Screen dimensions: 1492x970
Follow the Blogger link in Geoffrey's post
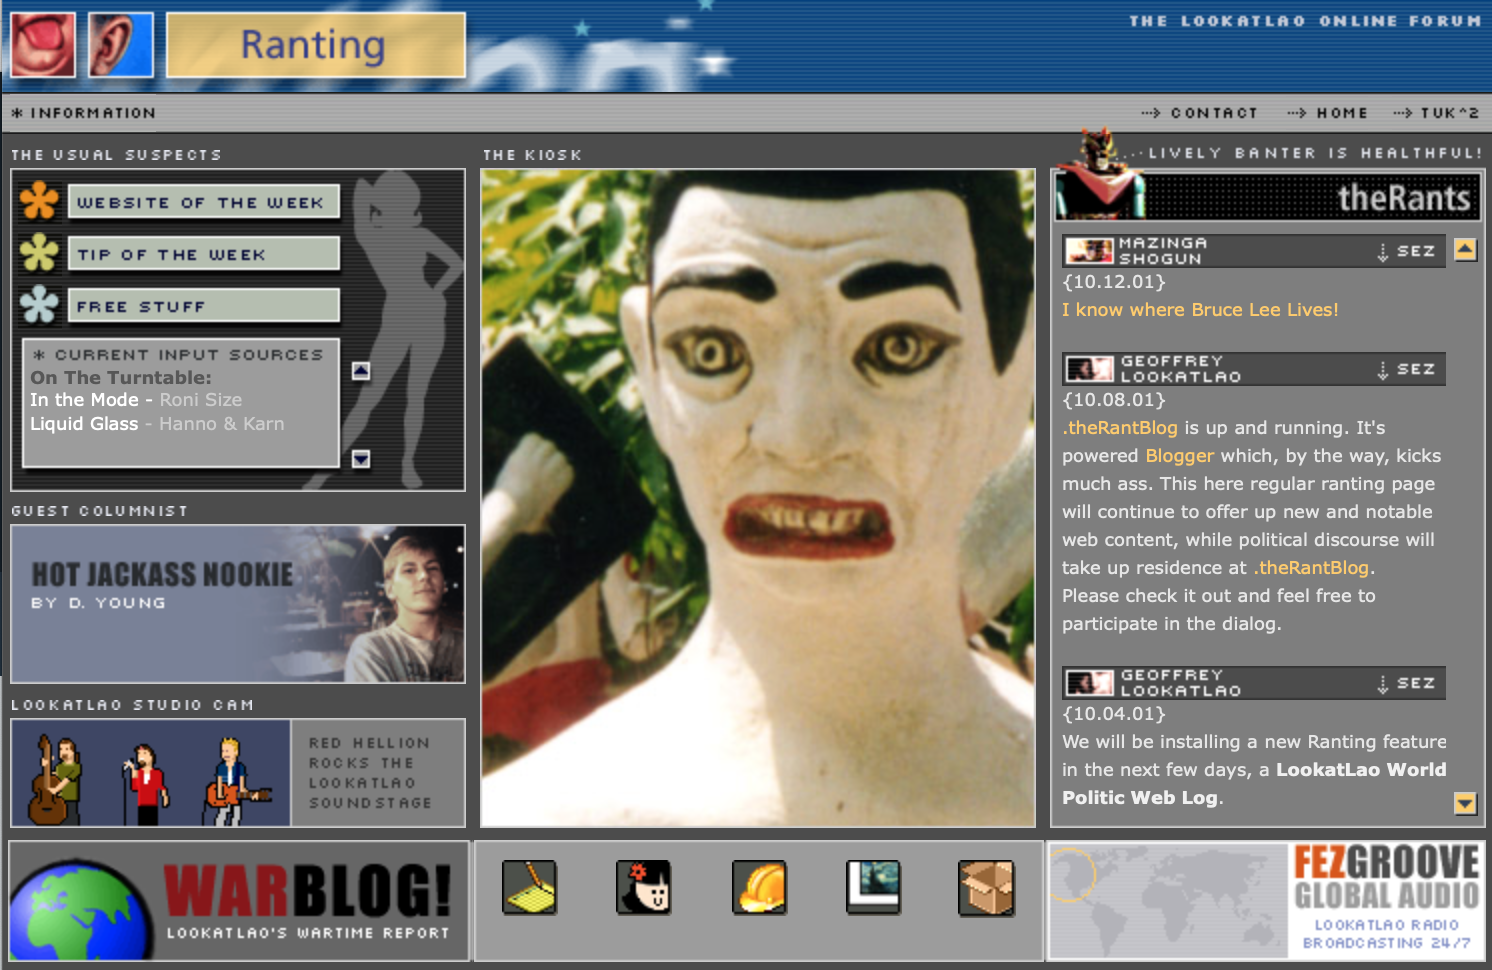1179,455
